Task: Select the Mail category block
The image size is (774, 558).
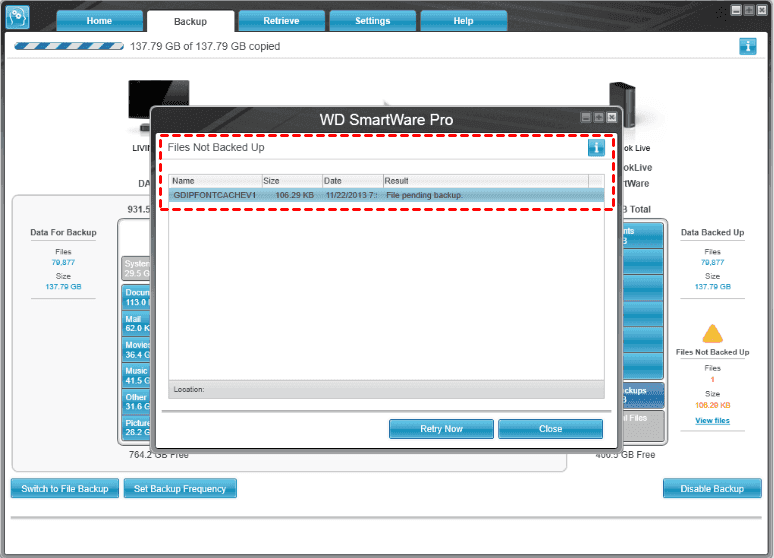Action: click(136, 323)
